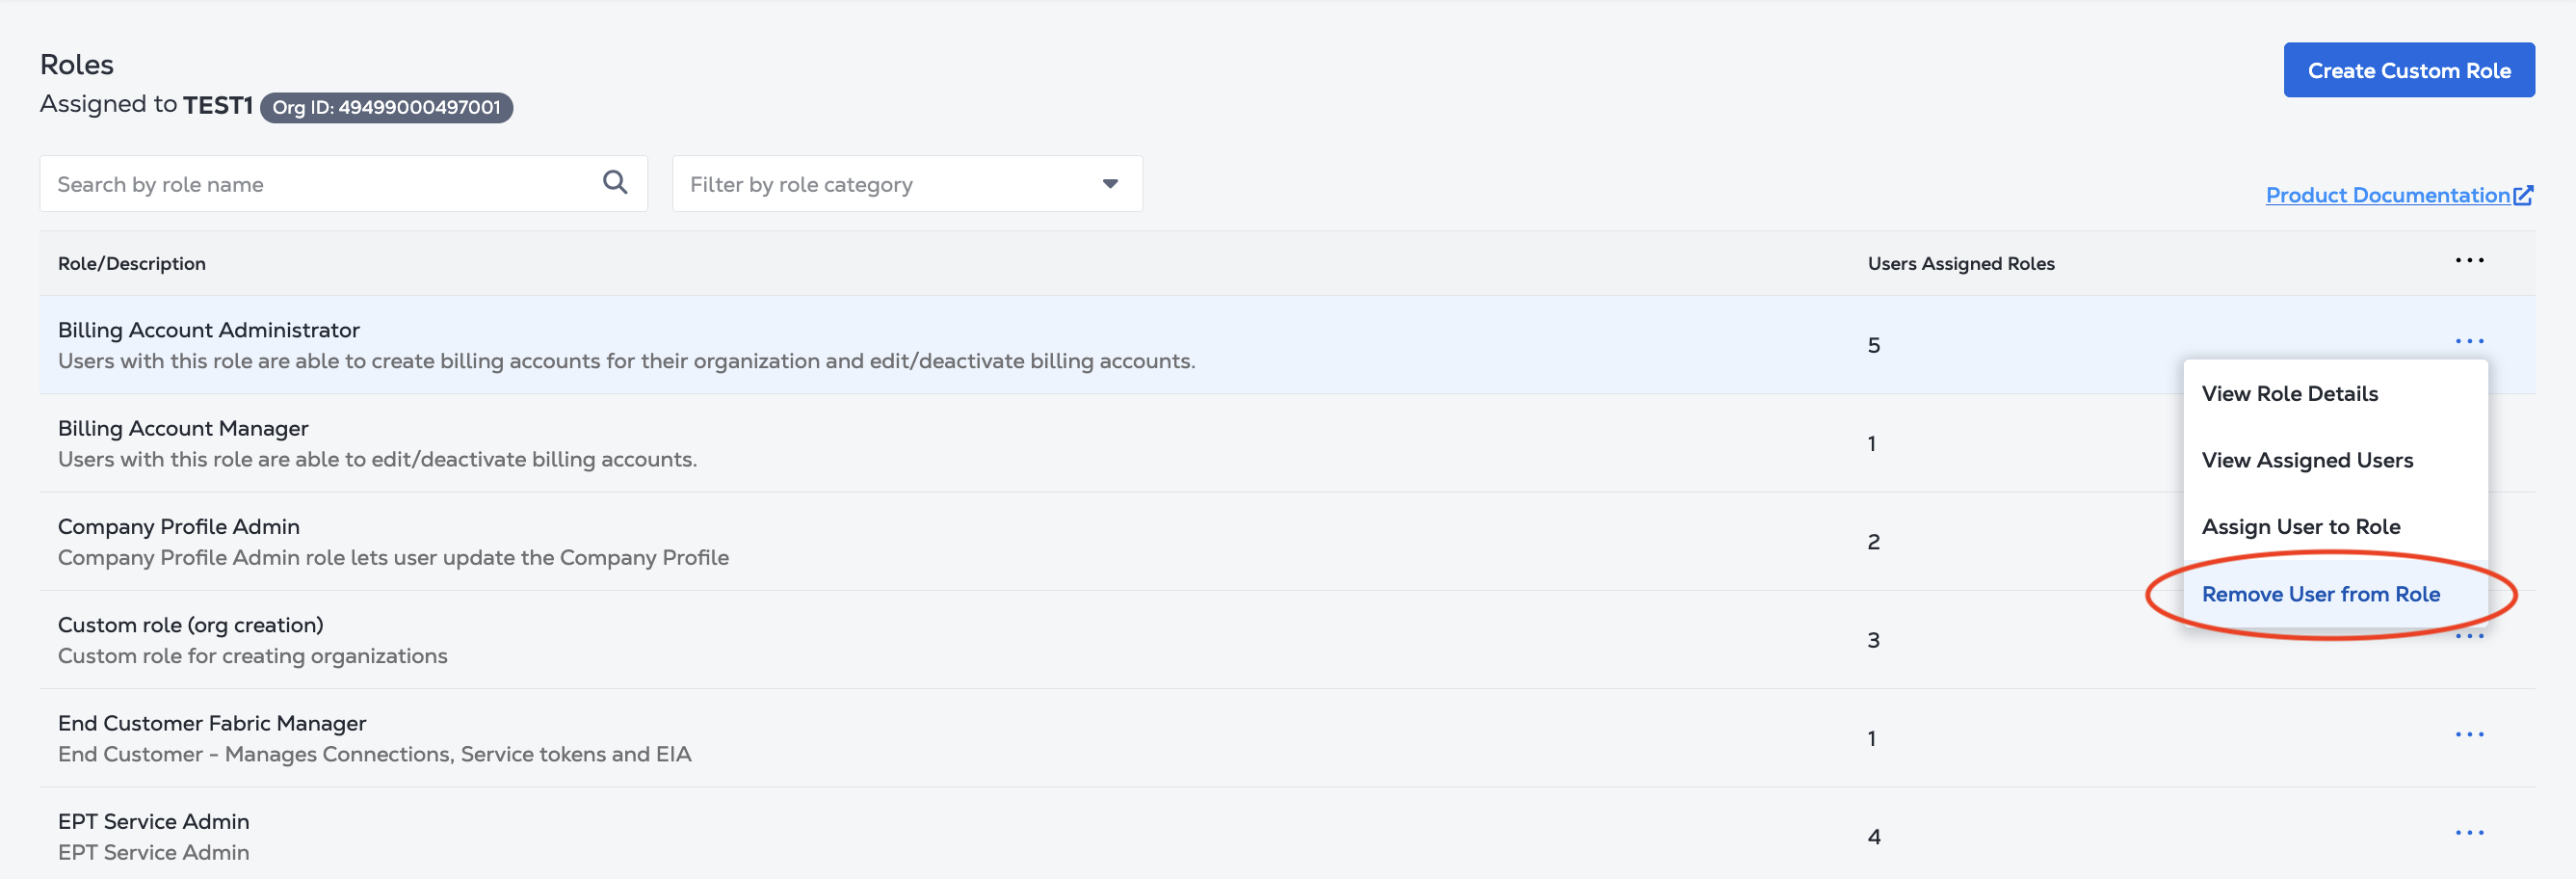Select the Company Profile Admin role name
Image resolution: width=2576 pixels, height=879 pixels.
tap(179, 527)
